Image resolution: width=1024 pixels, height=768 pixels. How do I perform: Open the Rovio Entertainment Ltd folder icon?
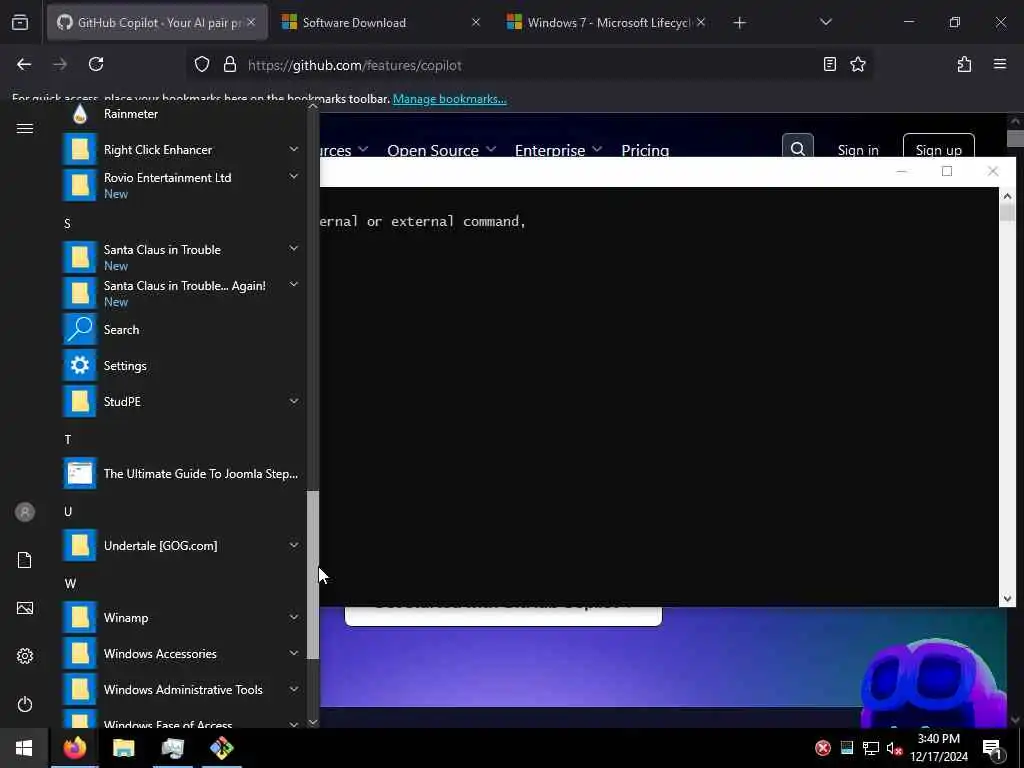(80, 185)
